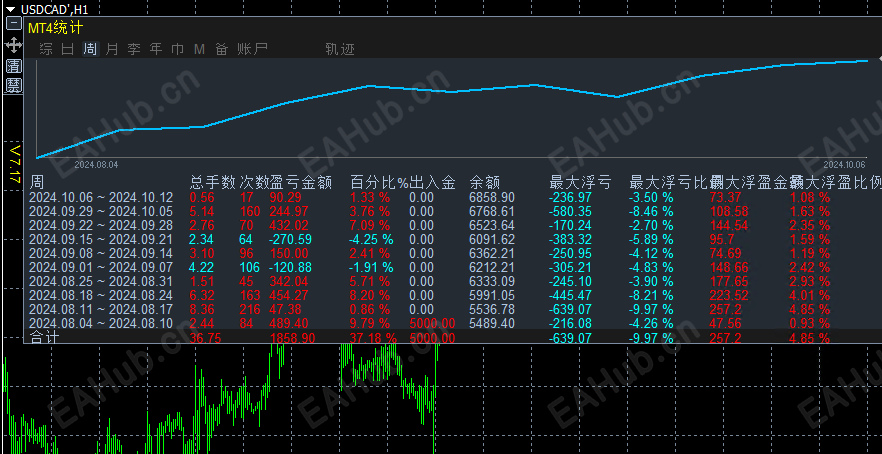
Task: Collapse the MT4统计 panel with the minus button
Action: click(14, 24)
